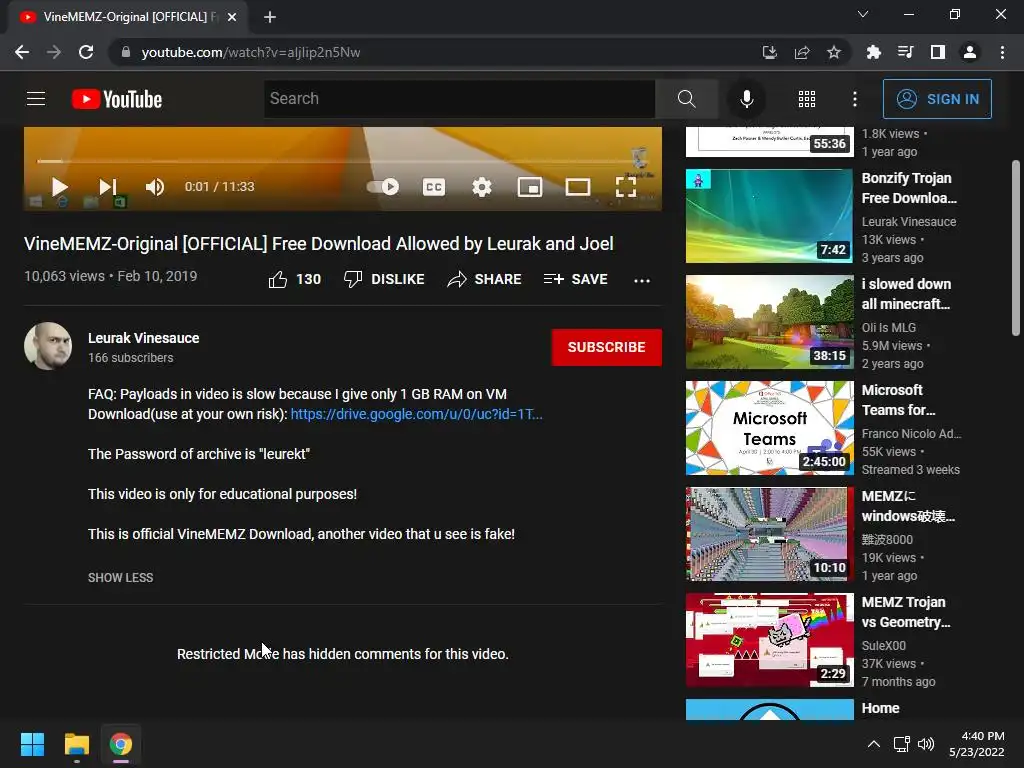The width and height of the screenshot is (1024, 768).
Task: Seek on the video progress bar
Action: pos(343,161)
